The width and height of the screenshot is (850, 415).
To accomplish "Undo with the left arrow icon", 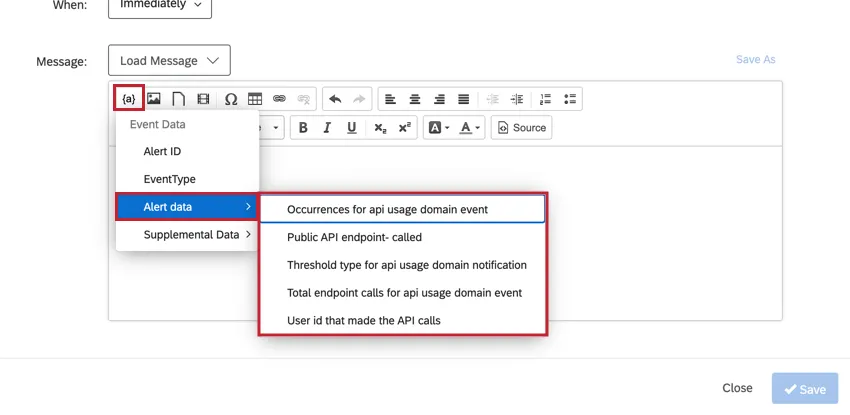I will [x=335, y=99].
